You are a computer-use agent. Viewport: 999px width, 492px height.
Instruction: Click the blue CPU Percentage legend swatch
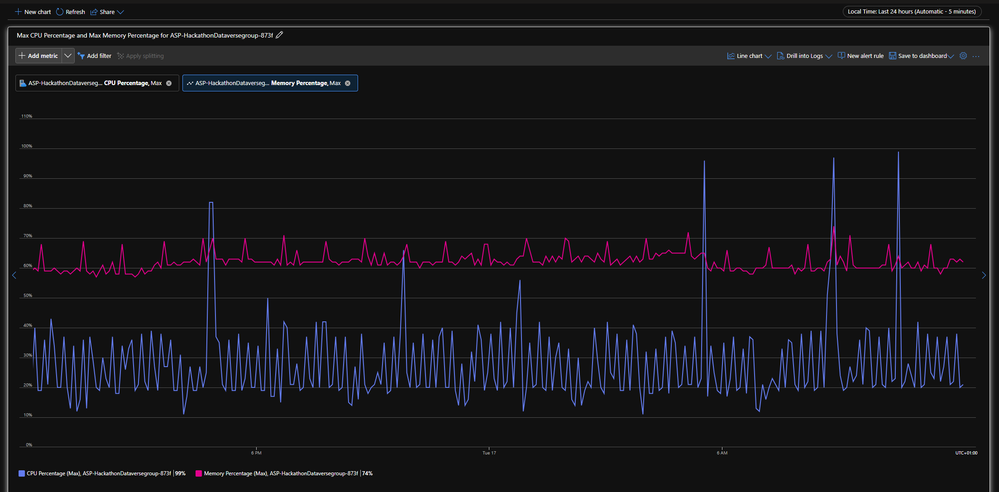point(22,473)
